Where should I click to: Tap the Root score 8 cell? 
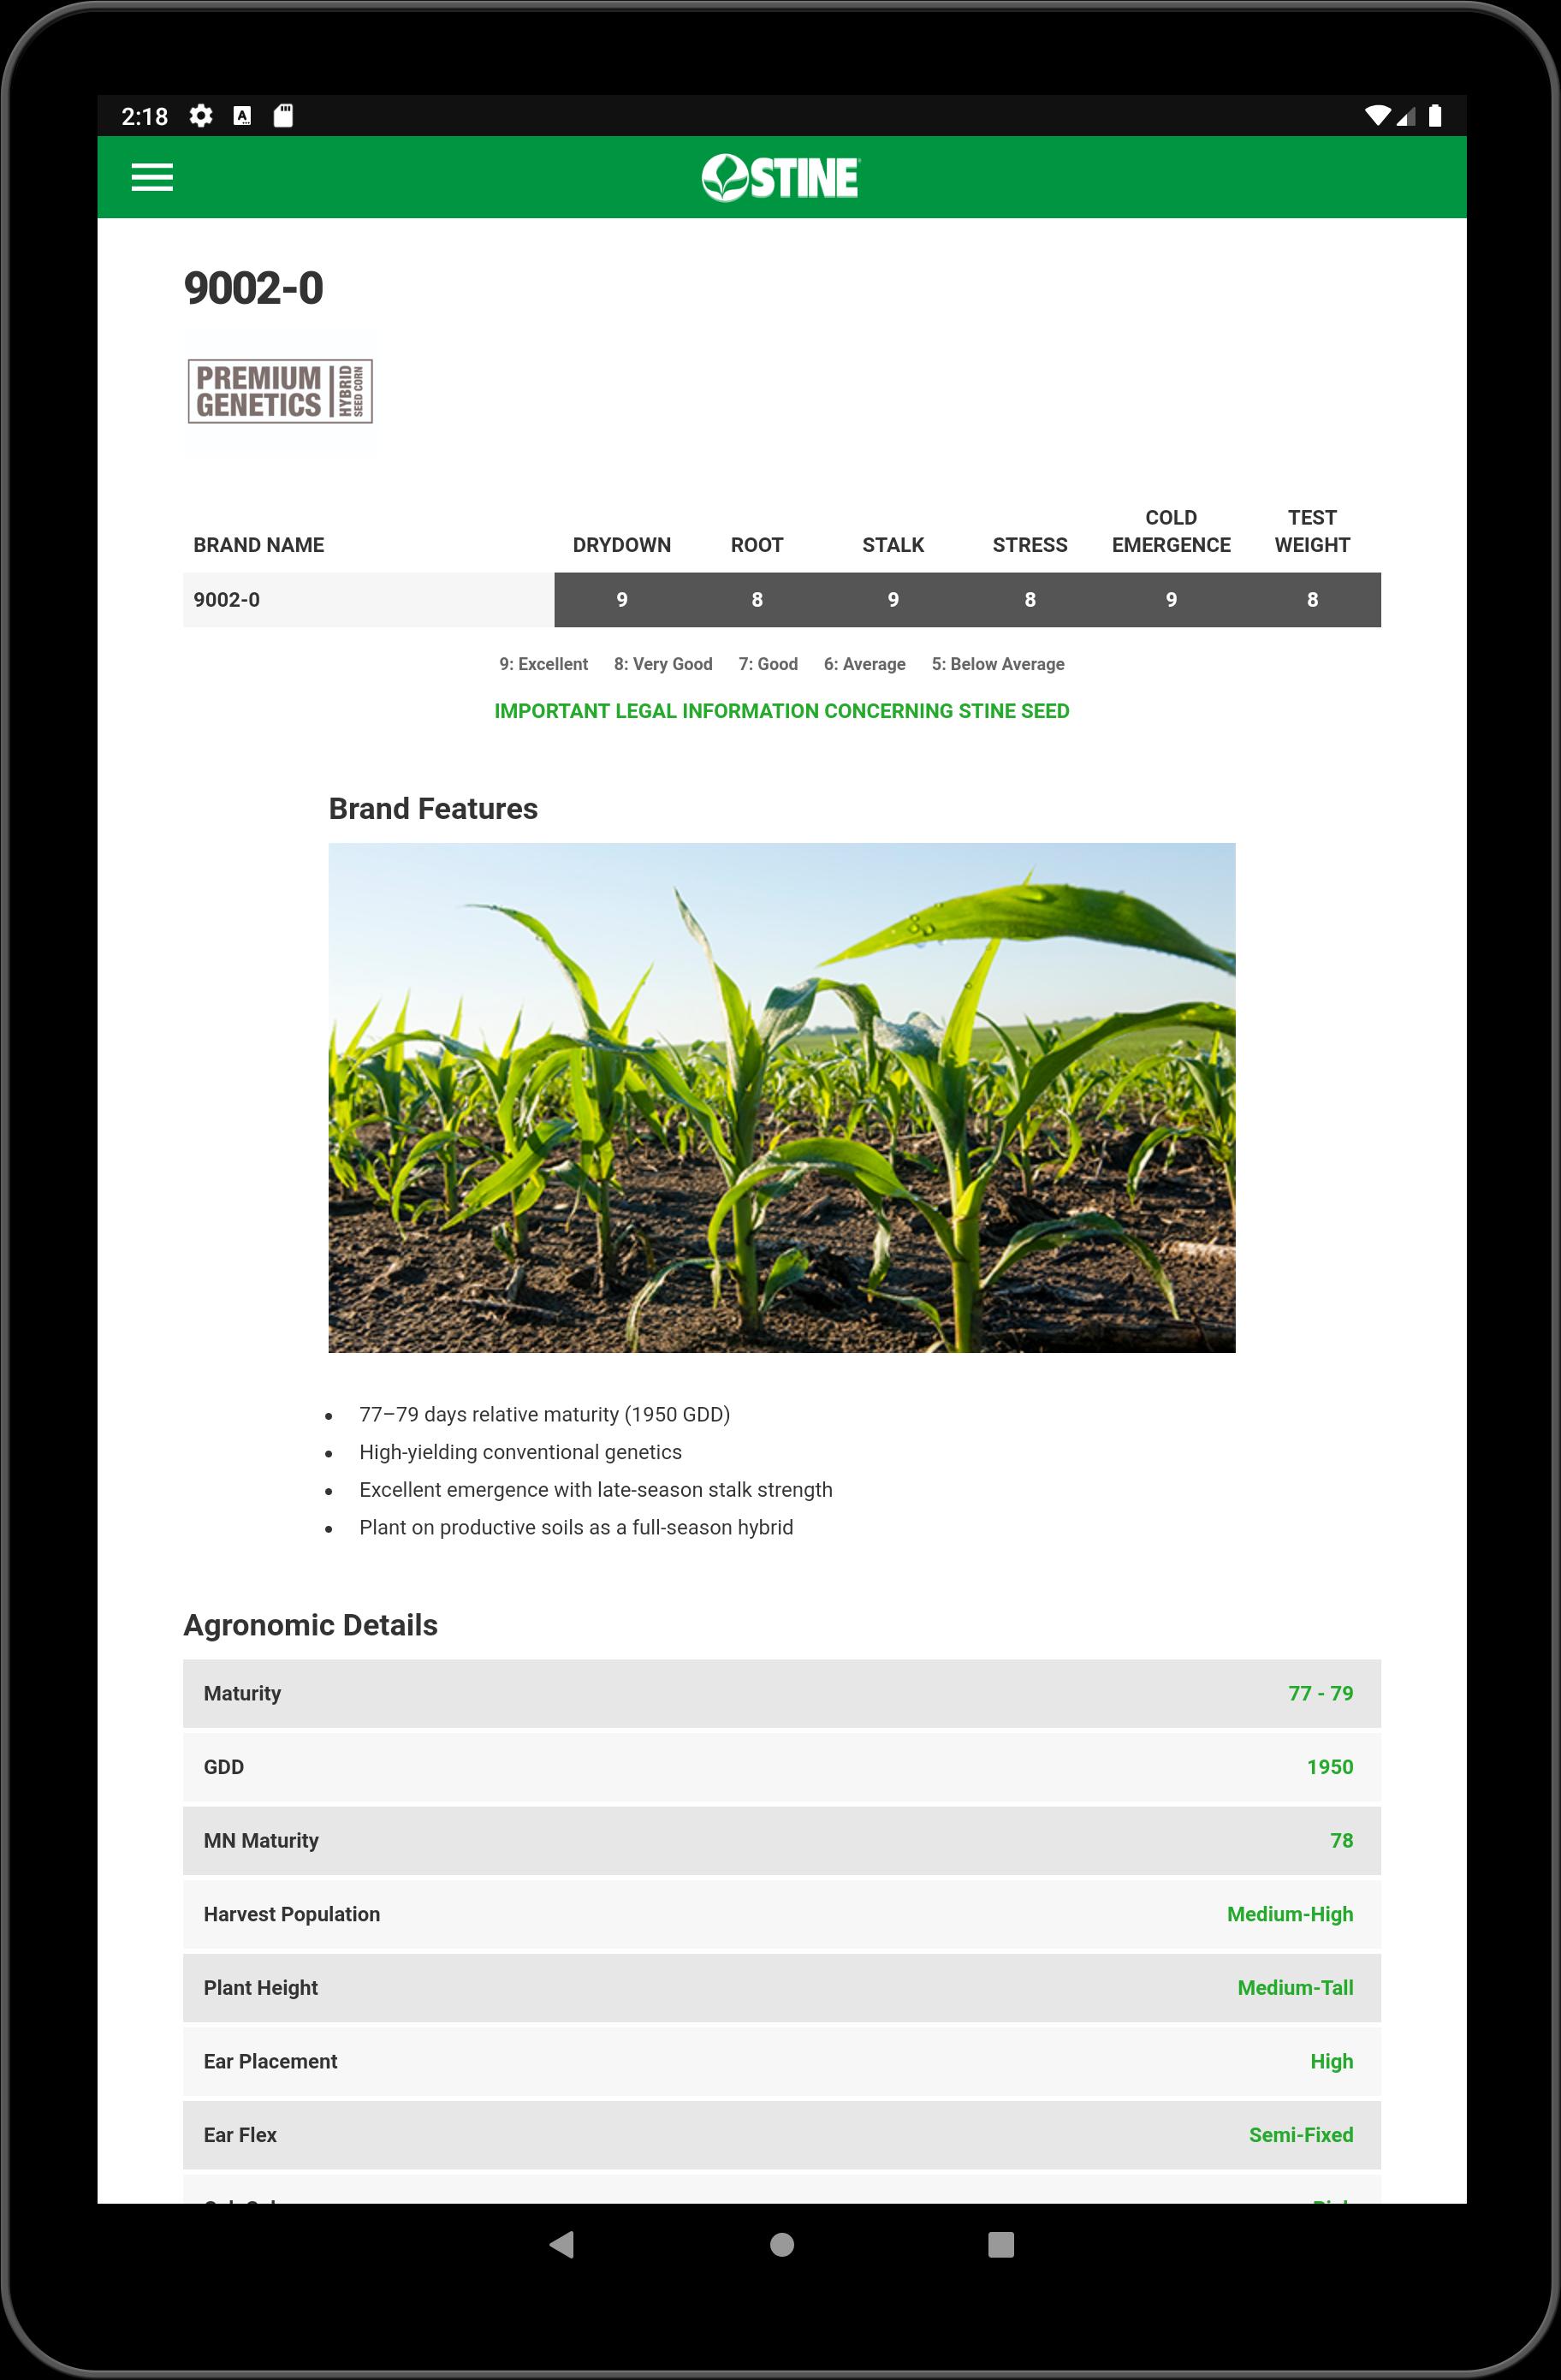pyautogui.click(x=756, y=600)
